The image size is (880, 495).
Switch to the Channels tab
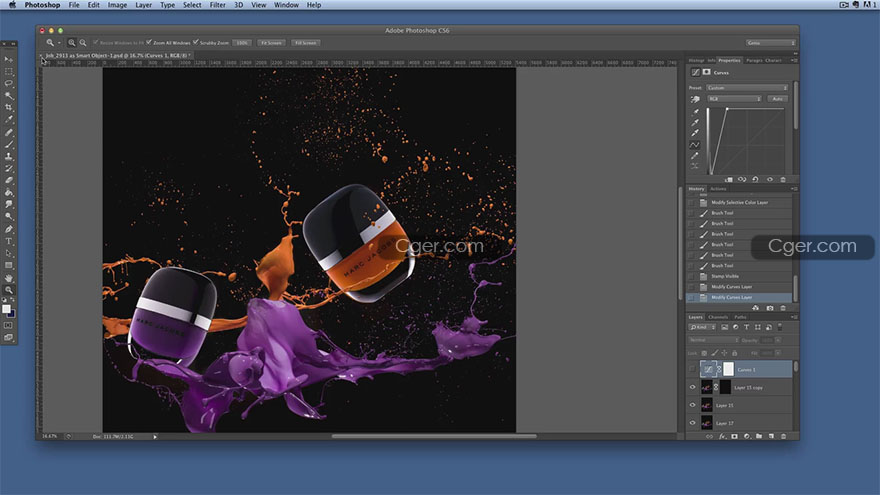click(718, 317)
